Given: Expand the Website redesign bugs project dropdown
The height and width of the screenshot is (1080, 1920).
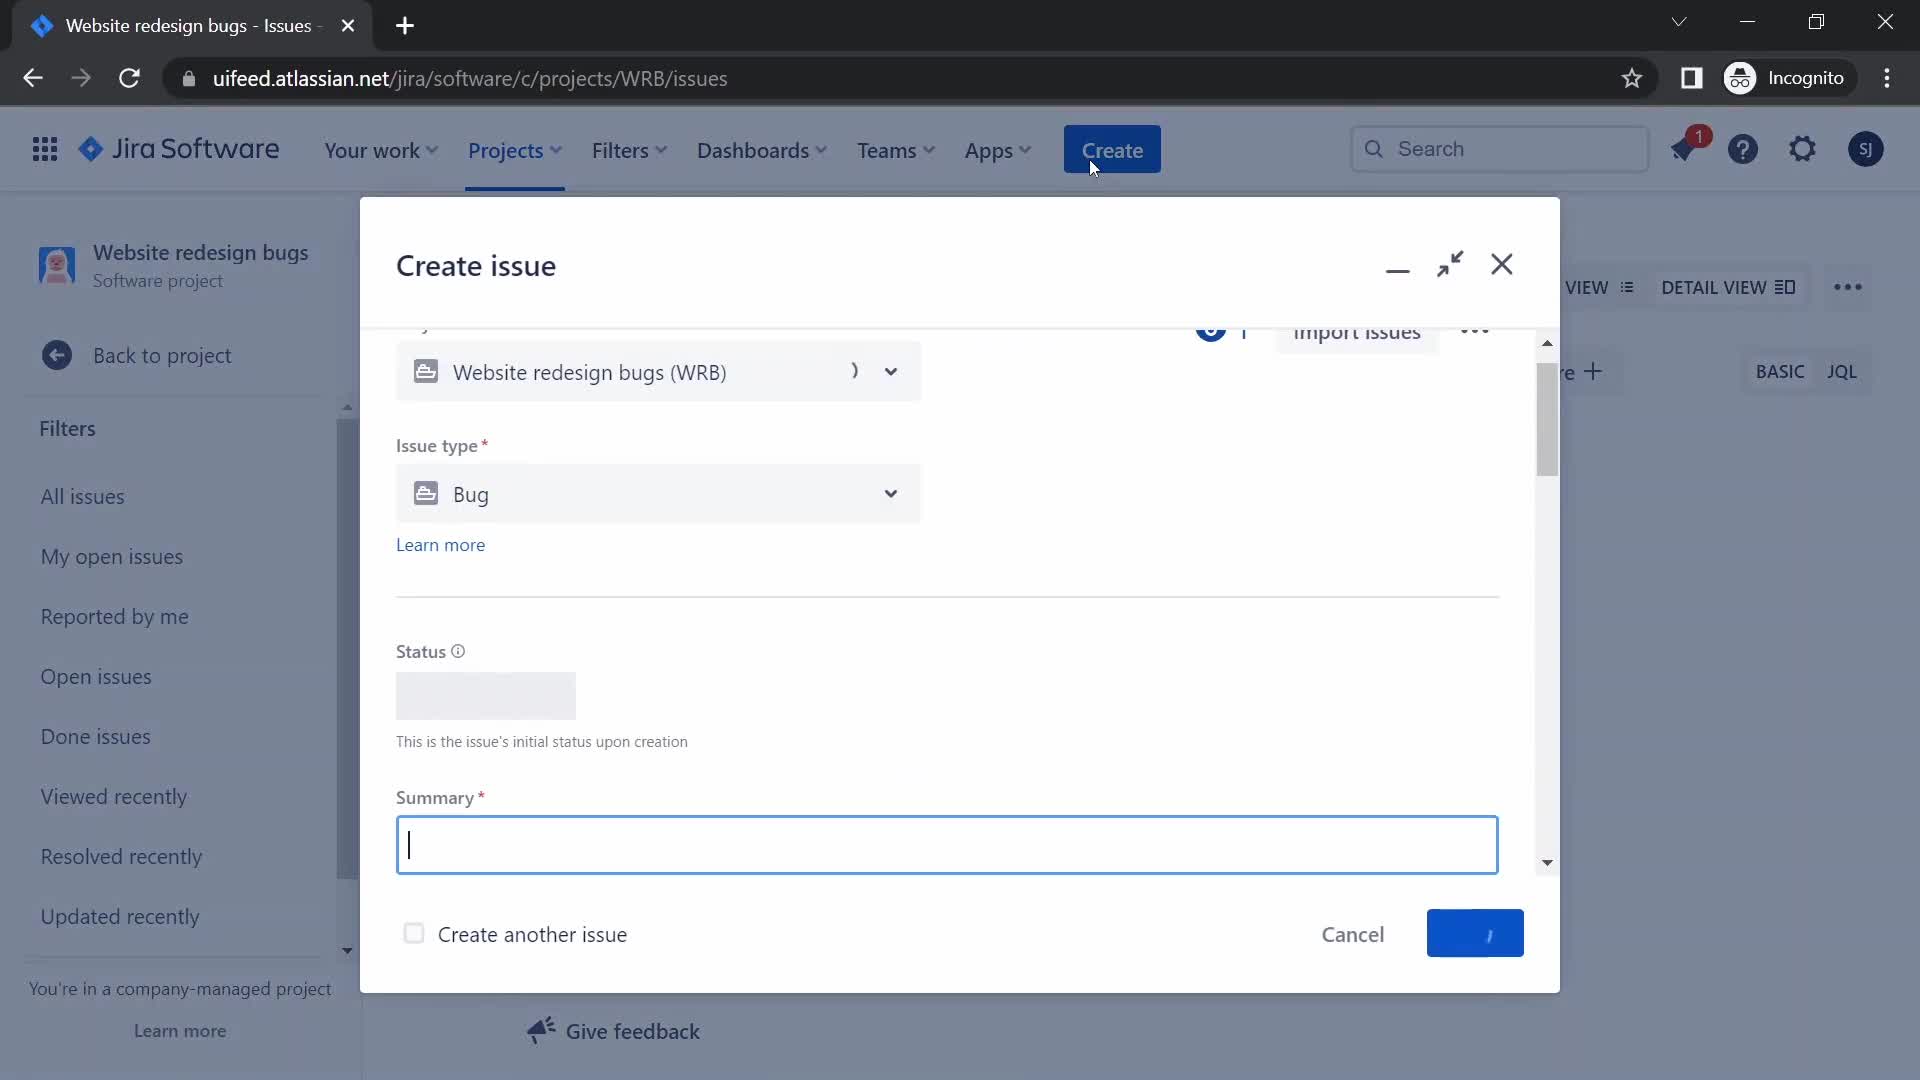Looking at the screenshot, I should (891, 372).
